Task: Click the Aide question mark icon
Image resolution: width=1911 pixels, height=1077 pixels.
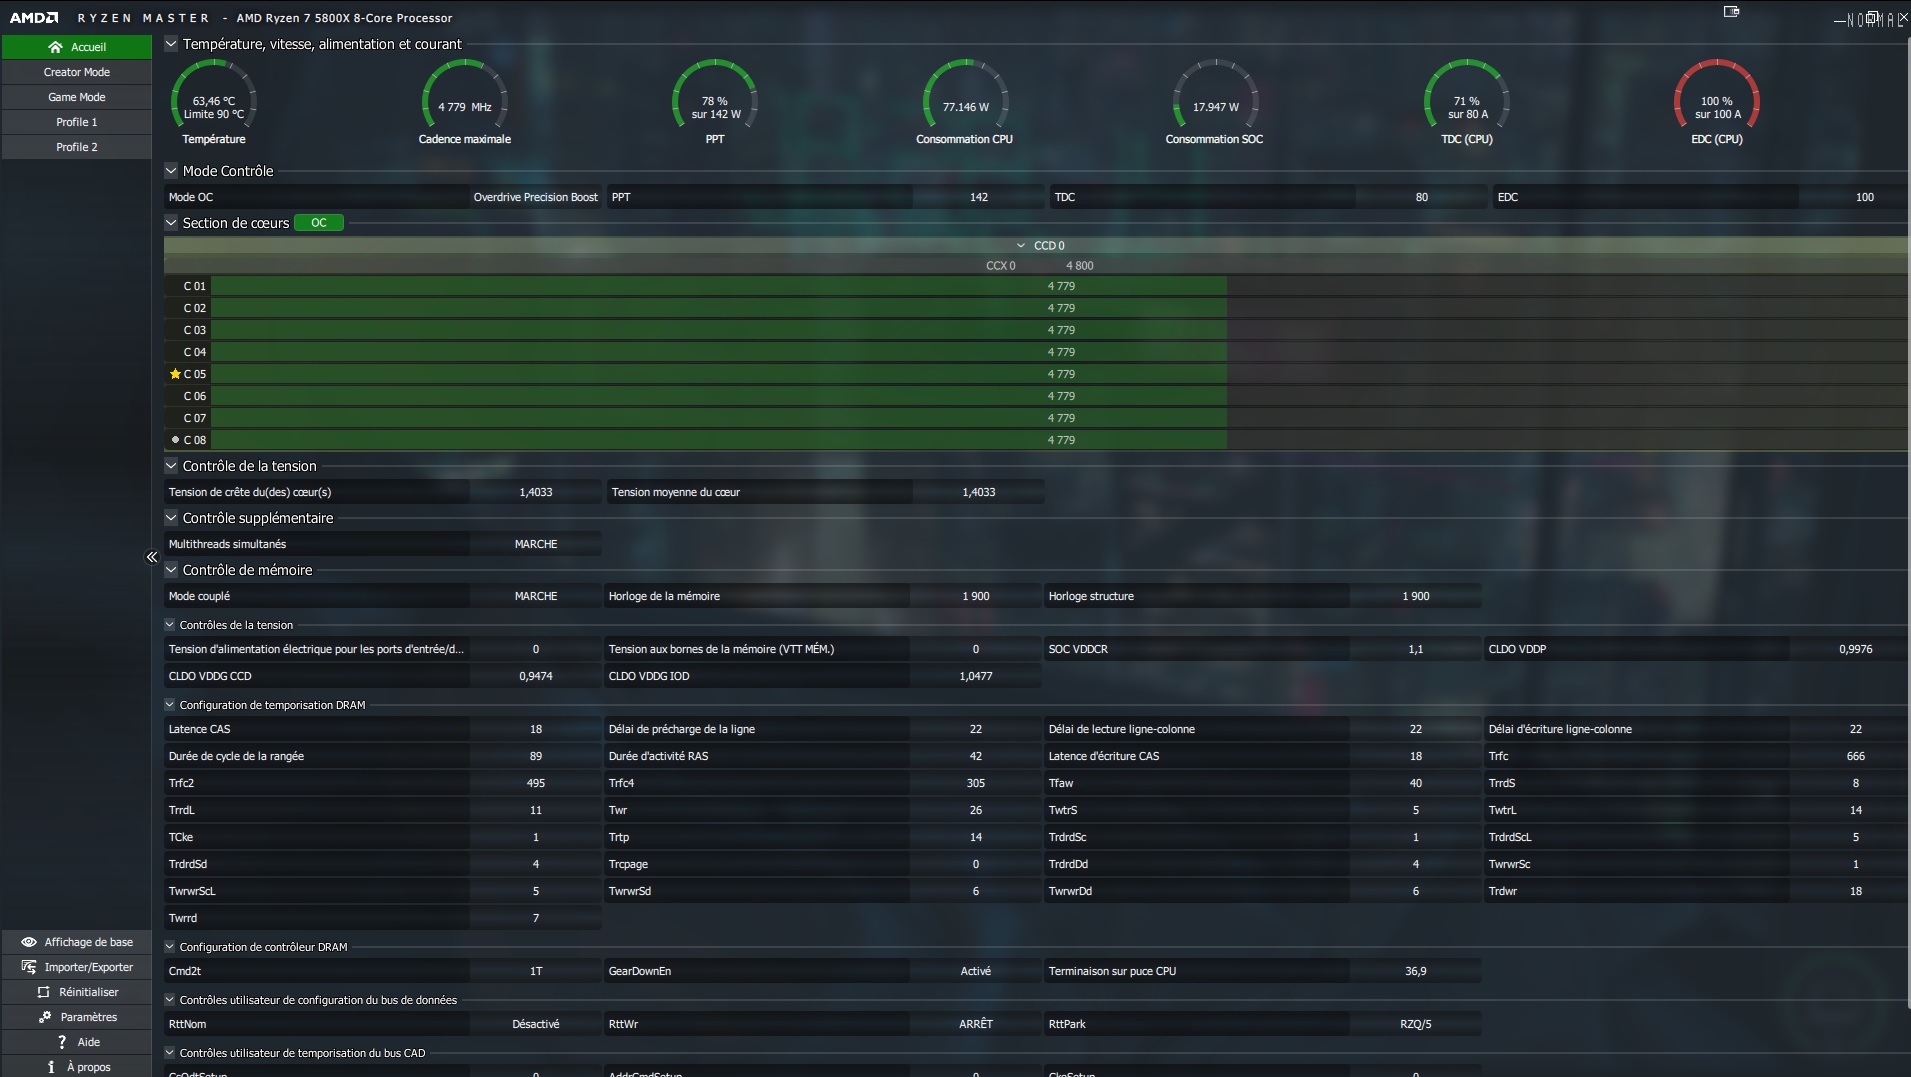Action: pos(62,1042)
